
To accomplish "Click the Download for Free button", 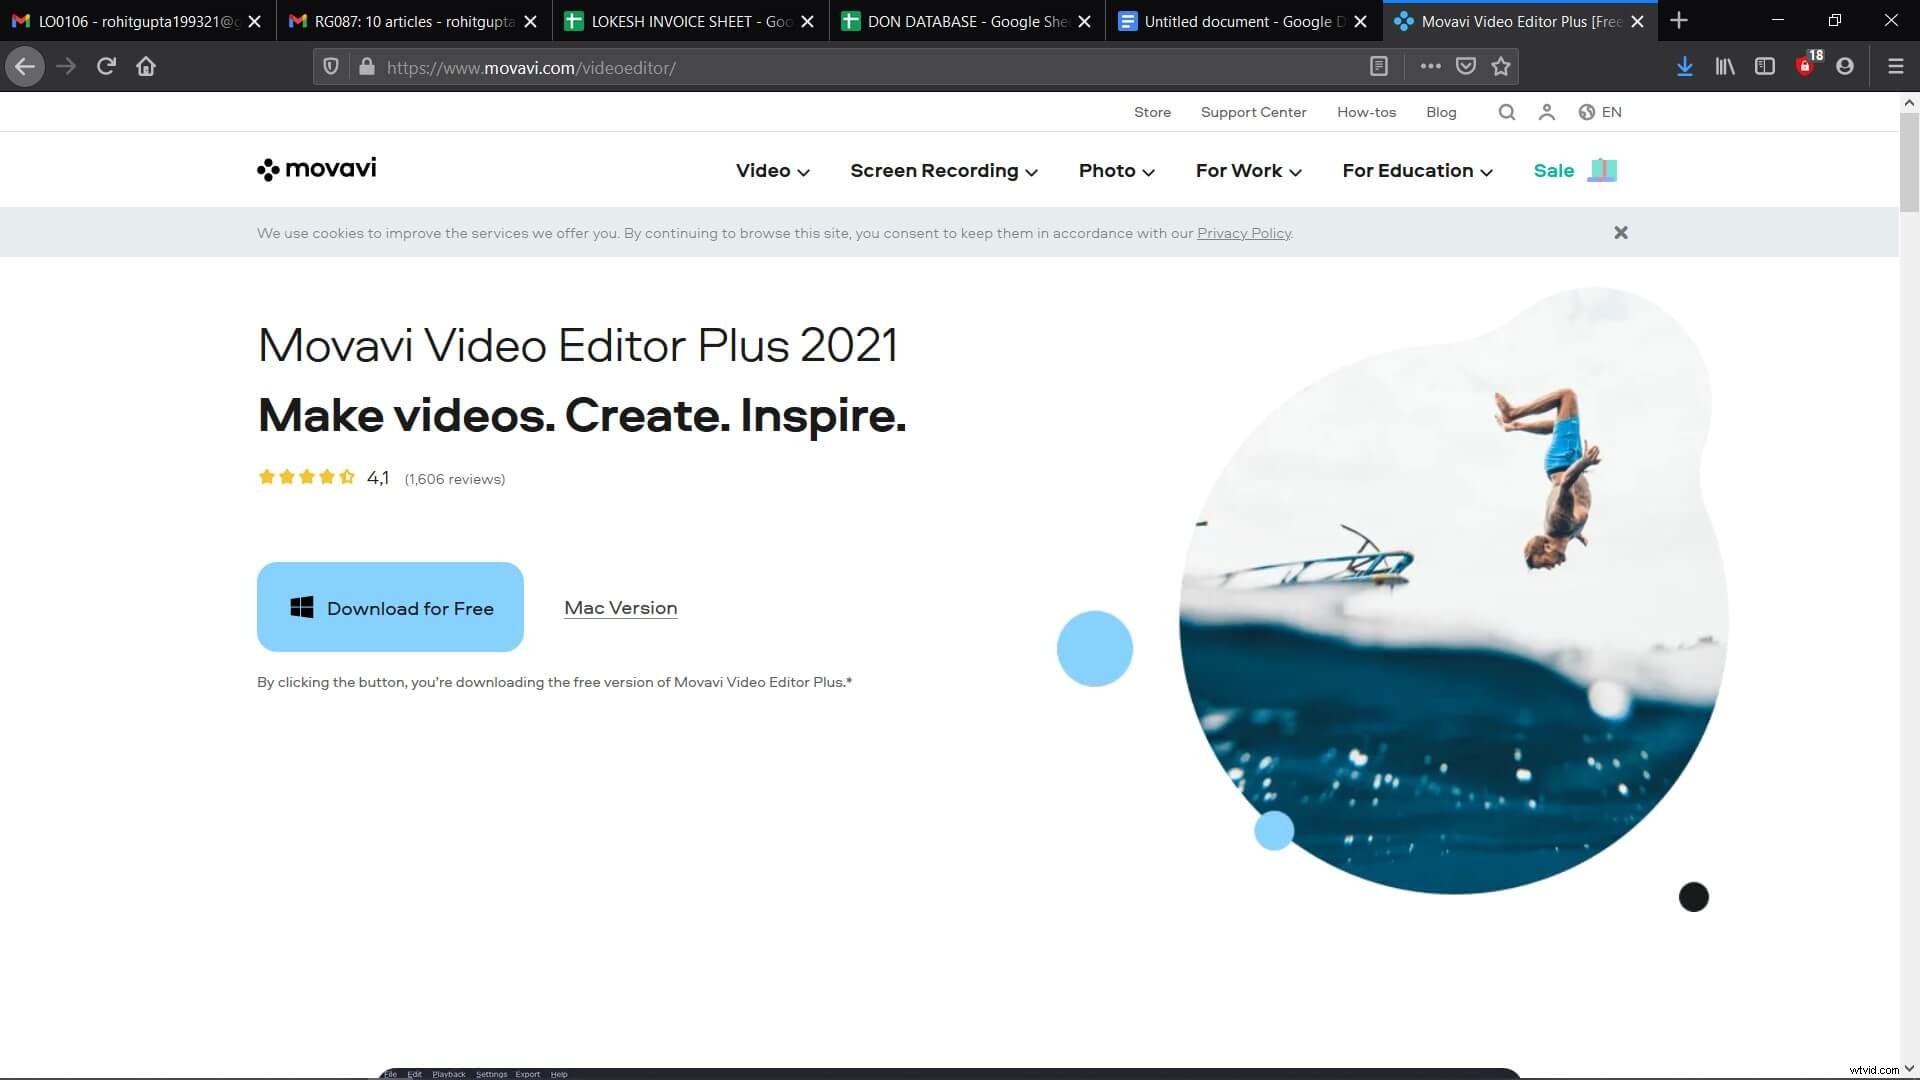I will (390, 607).
